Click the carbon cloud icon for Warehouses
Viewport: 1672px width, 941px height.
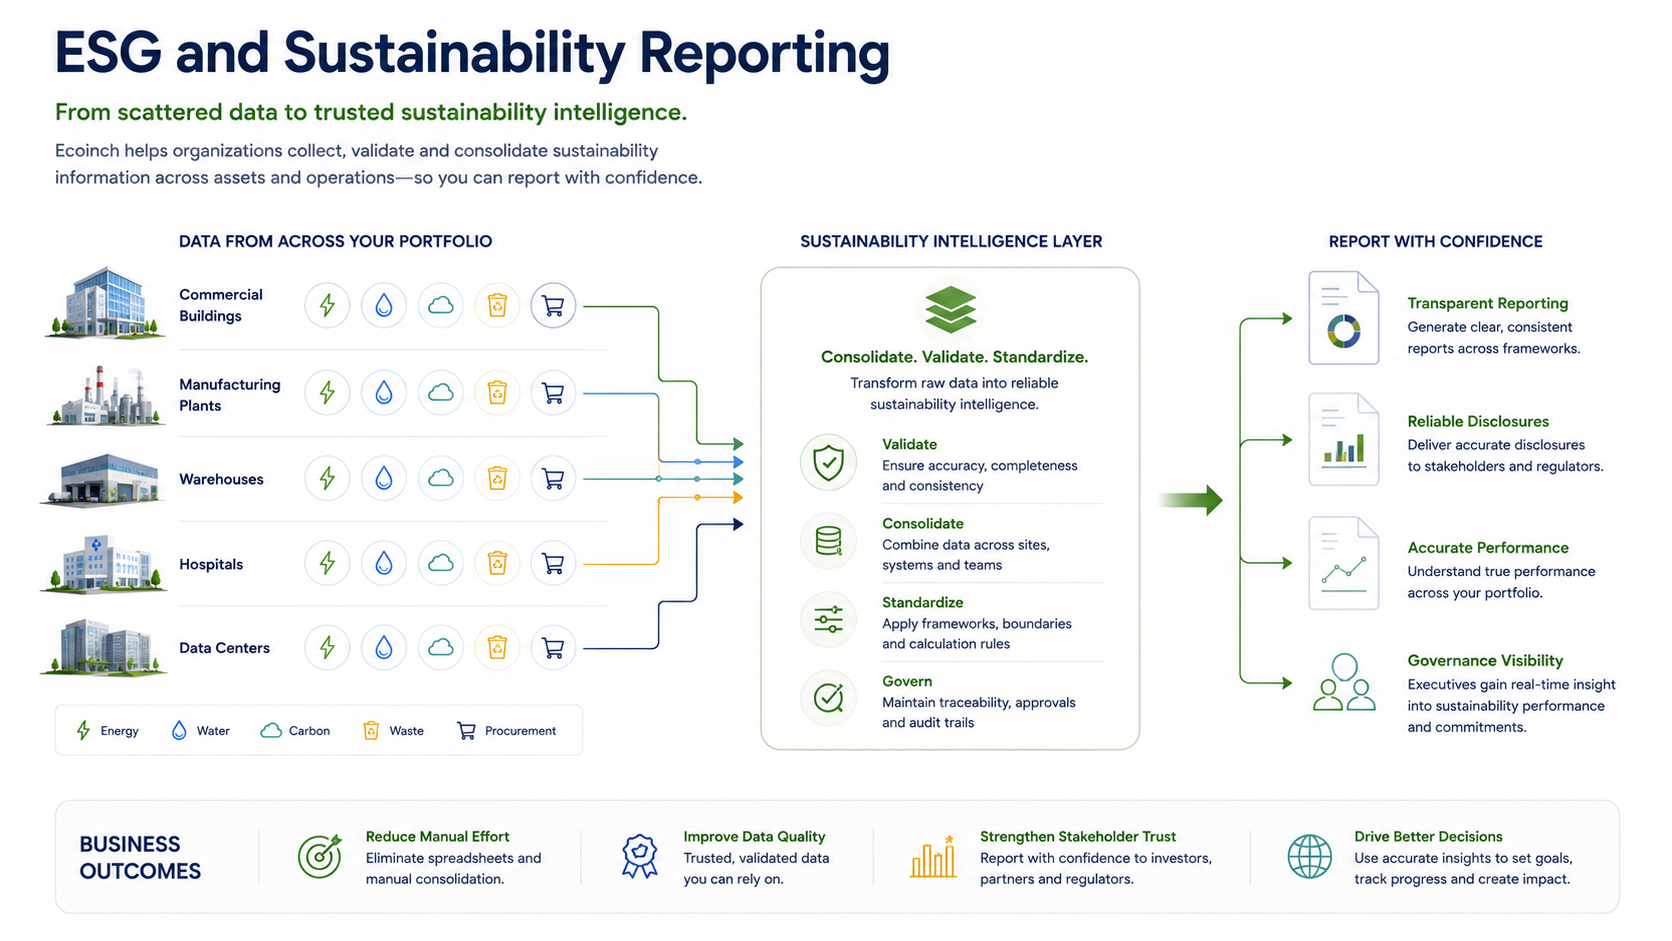click(x=440, y=479)
